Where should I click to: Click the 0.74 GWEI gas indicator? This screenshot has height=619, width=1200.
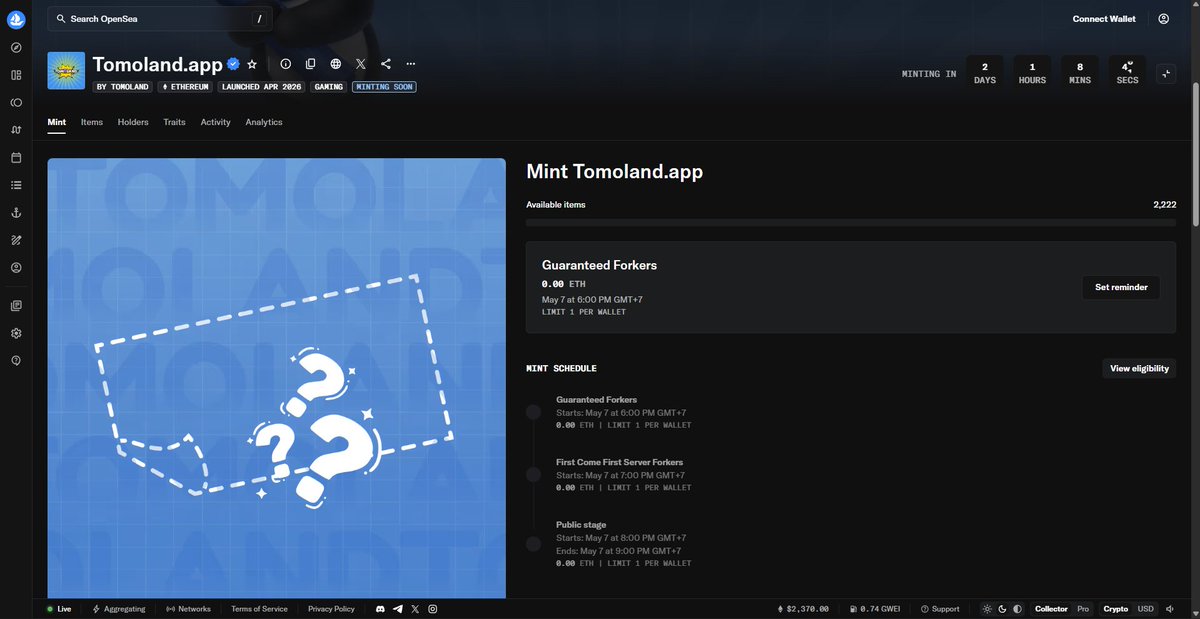(x=877, y=609)
